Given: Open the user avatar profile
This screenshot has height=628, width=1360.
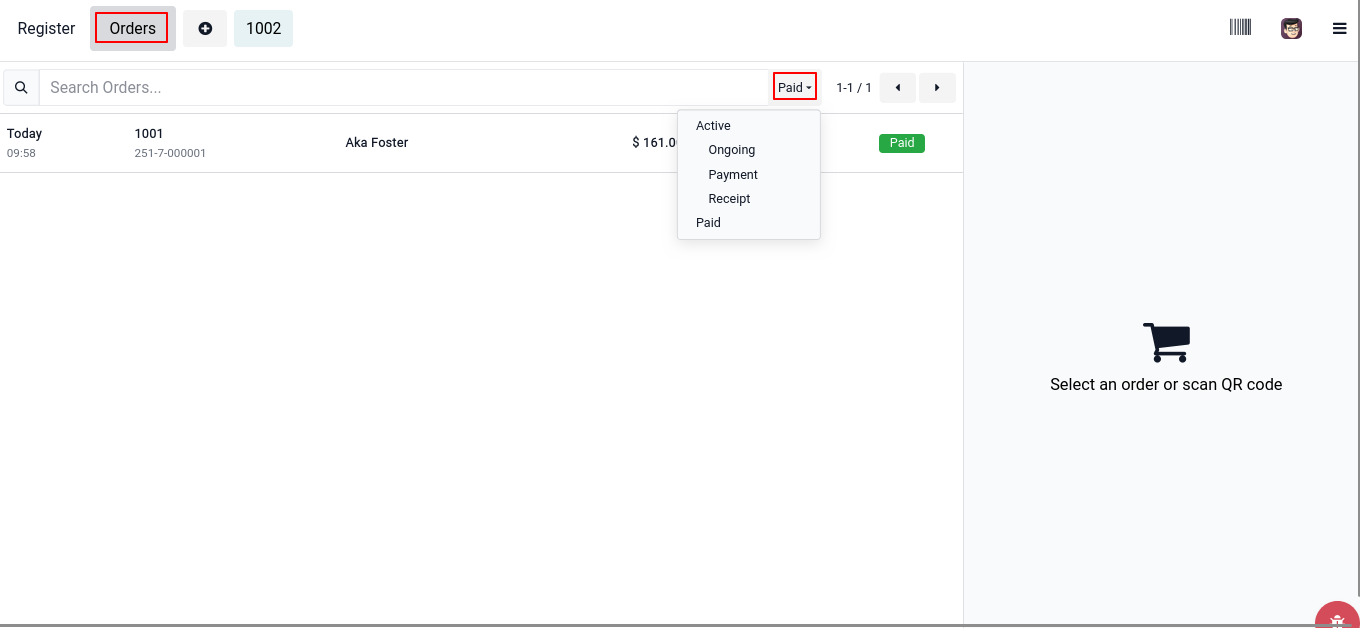Looking at the screenshot, I should (1291, 28).
